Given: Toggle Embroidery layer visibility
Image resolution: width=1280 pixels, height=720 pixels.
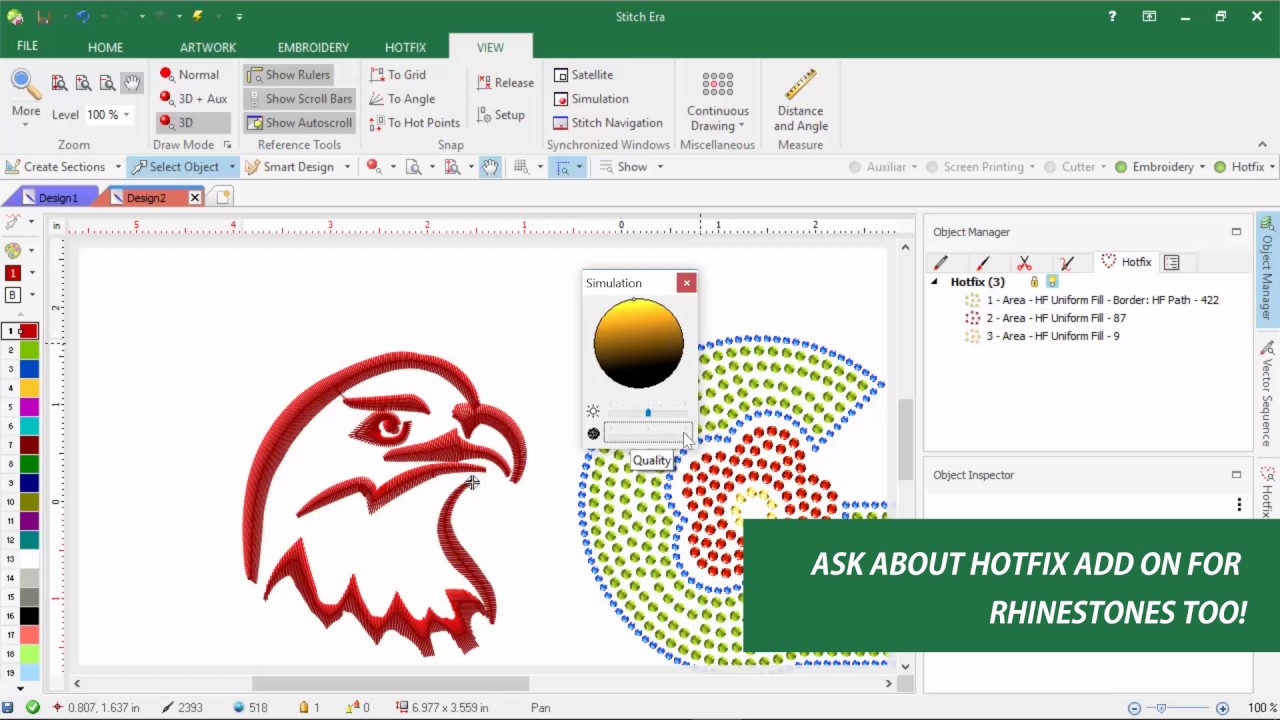Looking at the screenshot, I should tap(1121, 167).
